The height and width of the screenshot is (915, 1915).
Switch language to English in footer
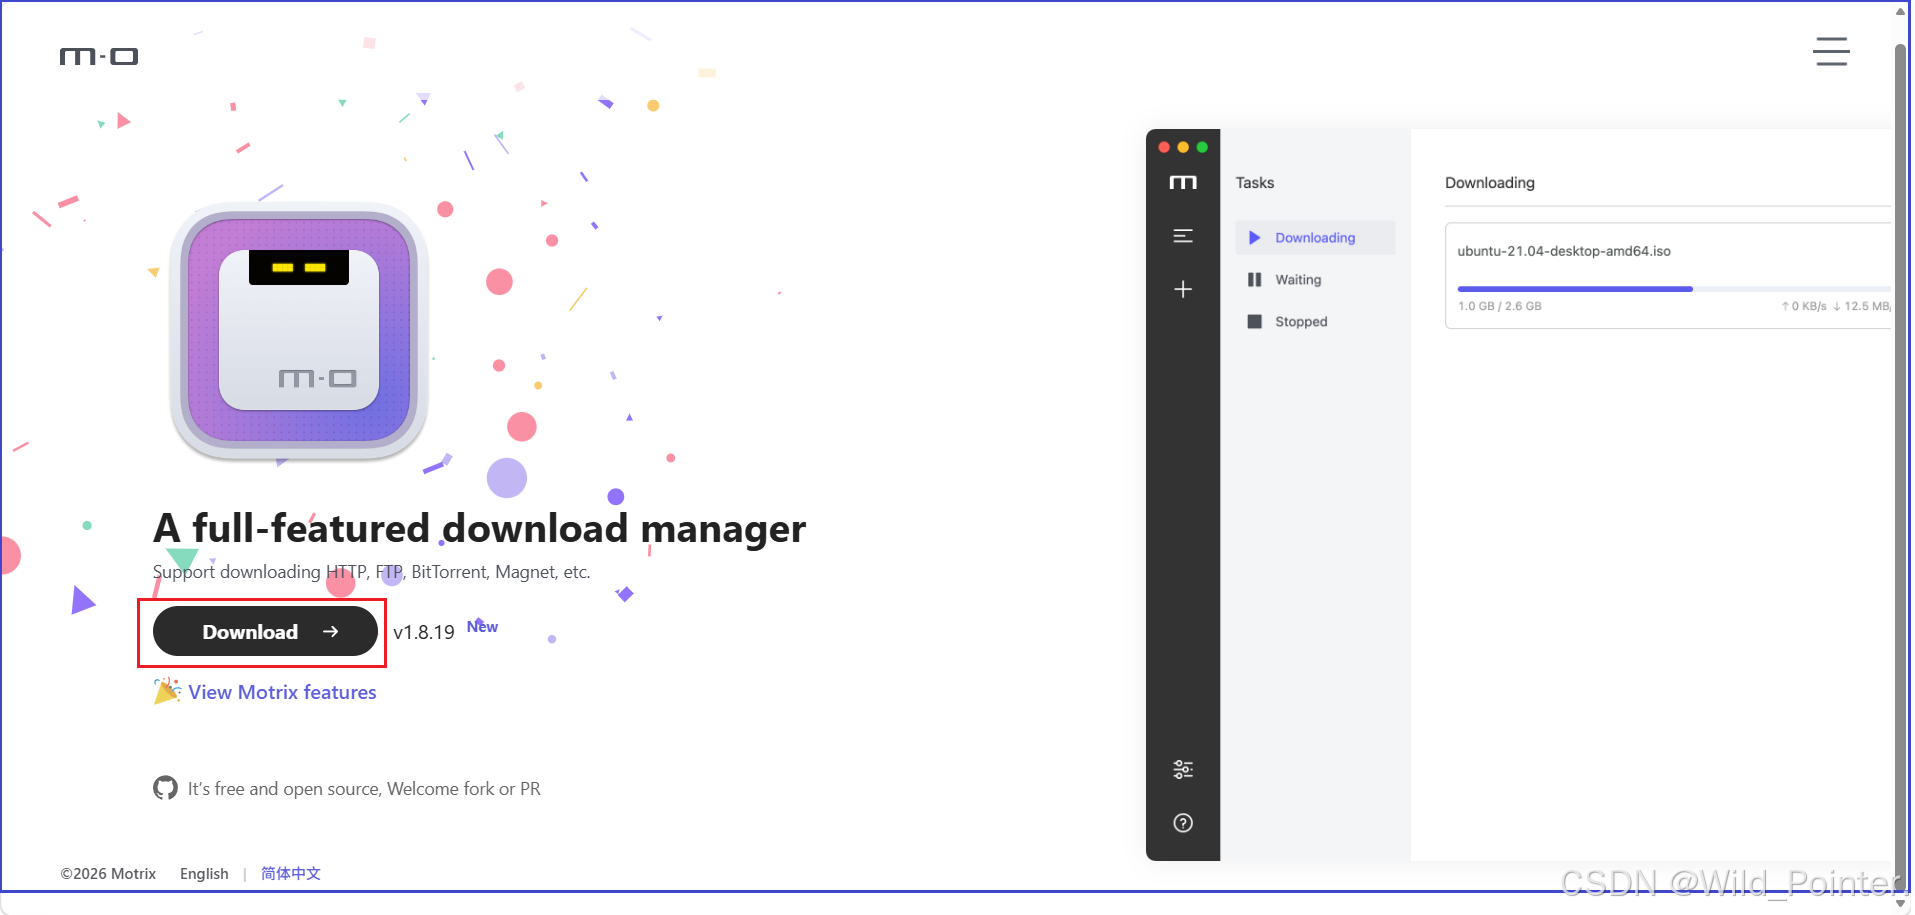pyautogui.click(x=204, y=874)
